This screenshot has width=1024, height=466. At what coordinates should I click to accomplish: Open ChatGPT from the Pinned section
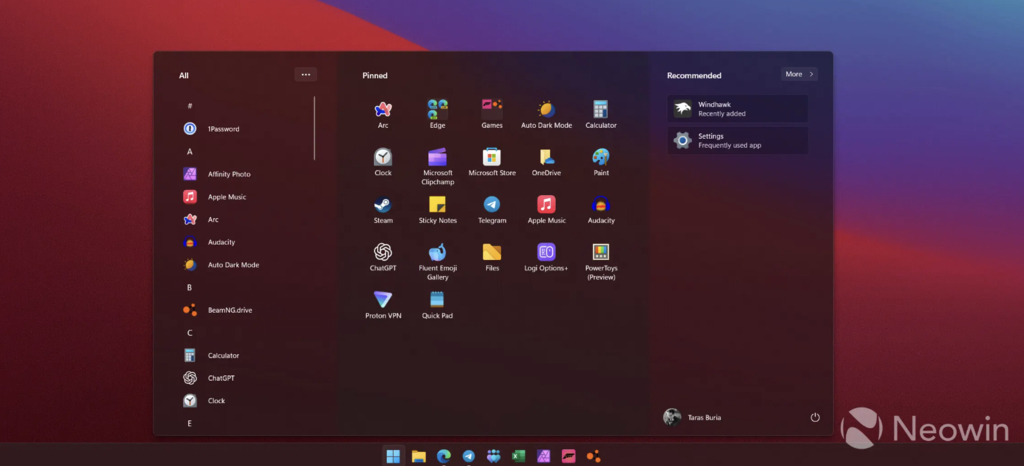point(383,257)
